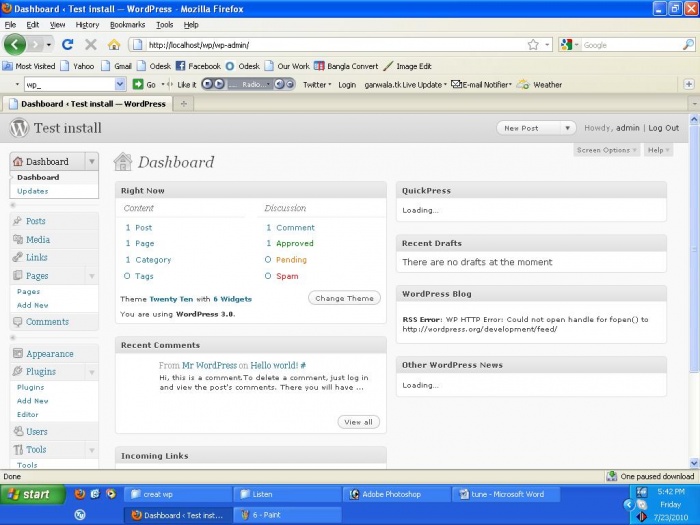
Task: Open Appearance via its sidebar icon
Action: 18,354
